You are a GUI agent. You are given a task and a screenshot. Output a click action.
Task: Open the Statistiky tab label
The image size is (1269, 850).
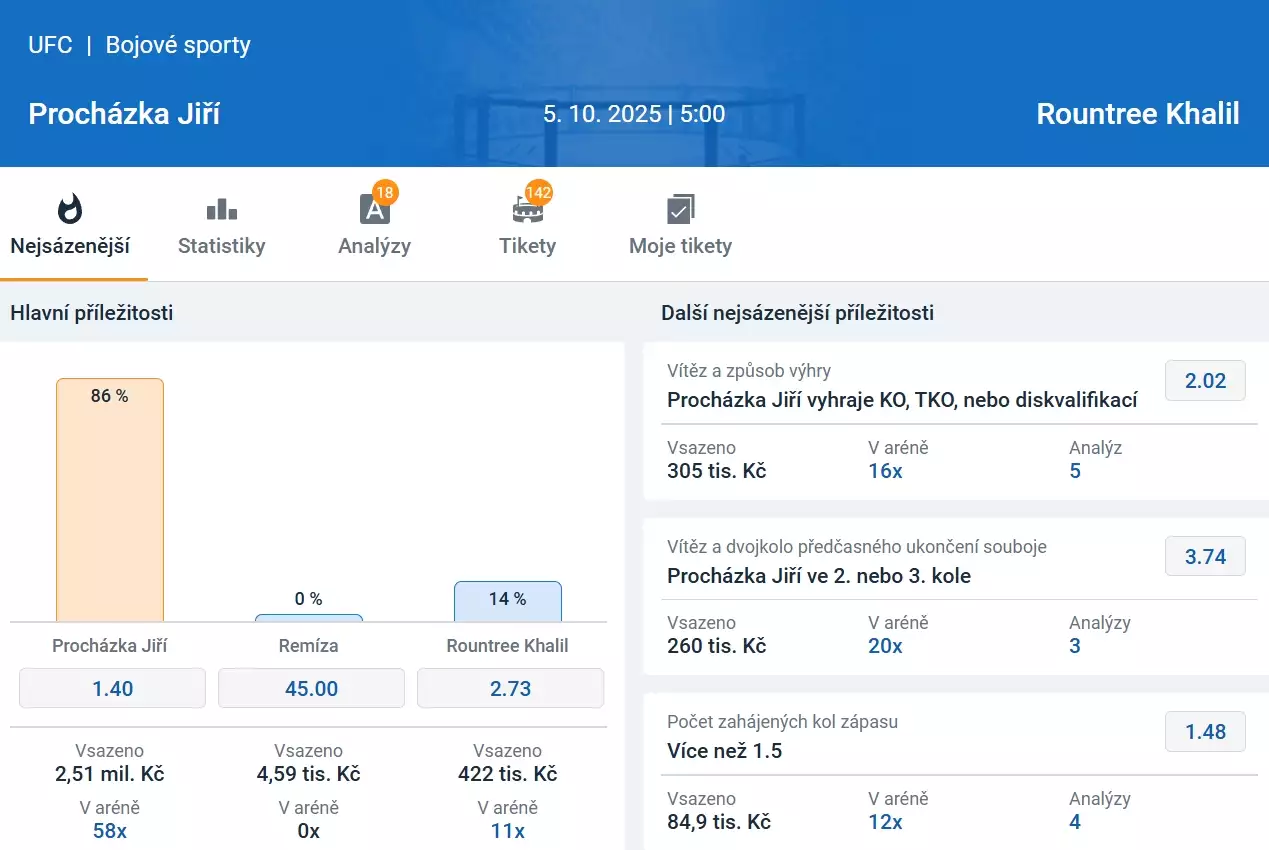221,246
